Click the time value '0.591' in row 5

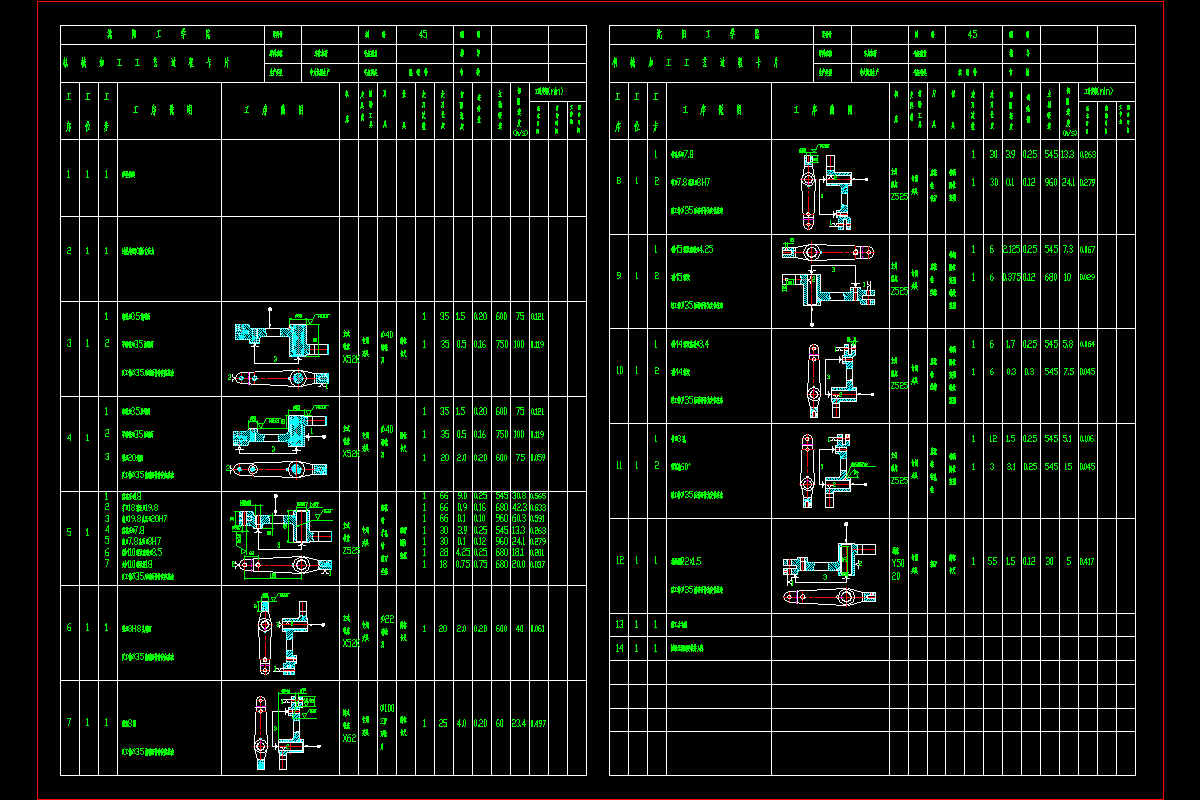538,518
